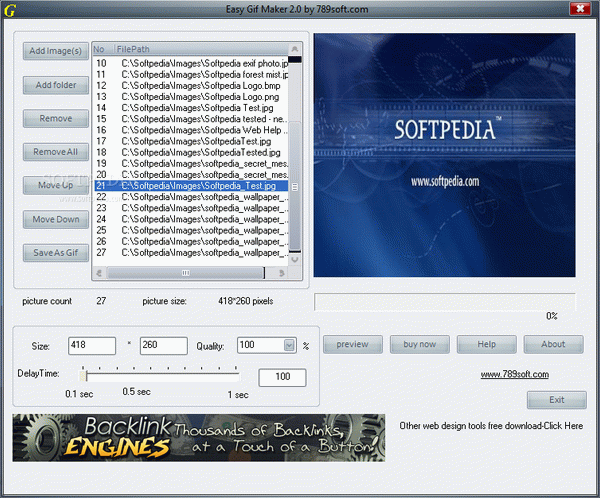Click the height size field showing 260
The image size is (600, 498).
coord(163,345)
